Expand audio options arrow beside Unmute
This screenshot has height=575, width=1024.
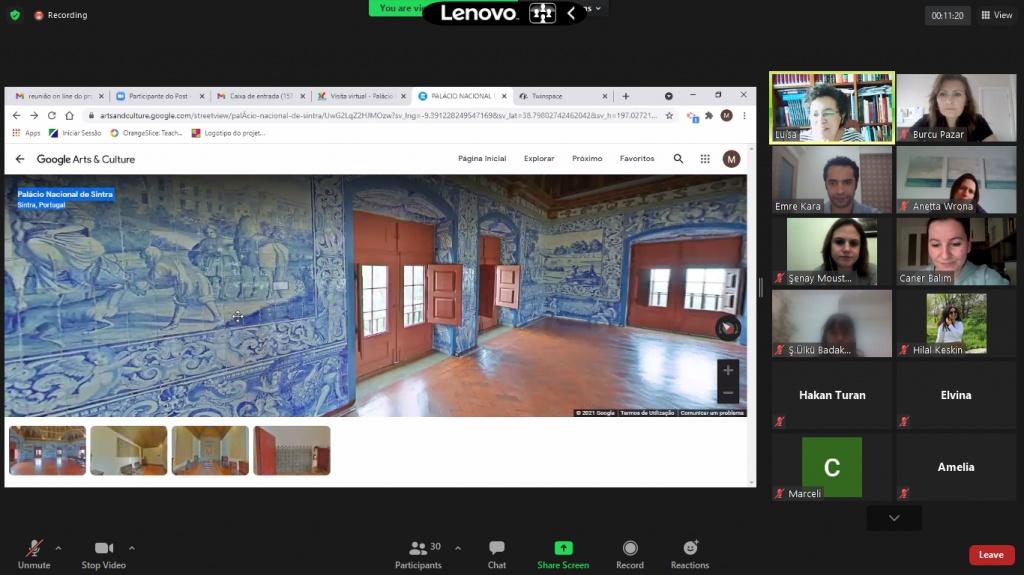click(x=58, y=548)
